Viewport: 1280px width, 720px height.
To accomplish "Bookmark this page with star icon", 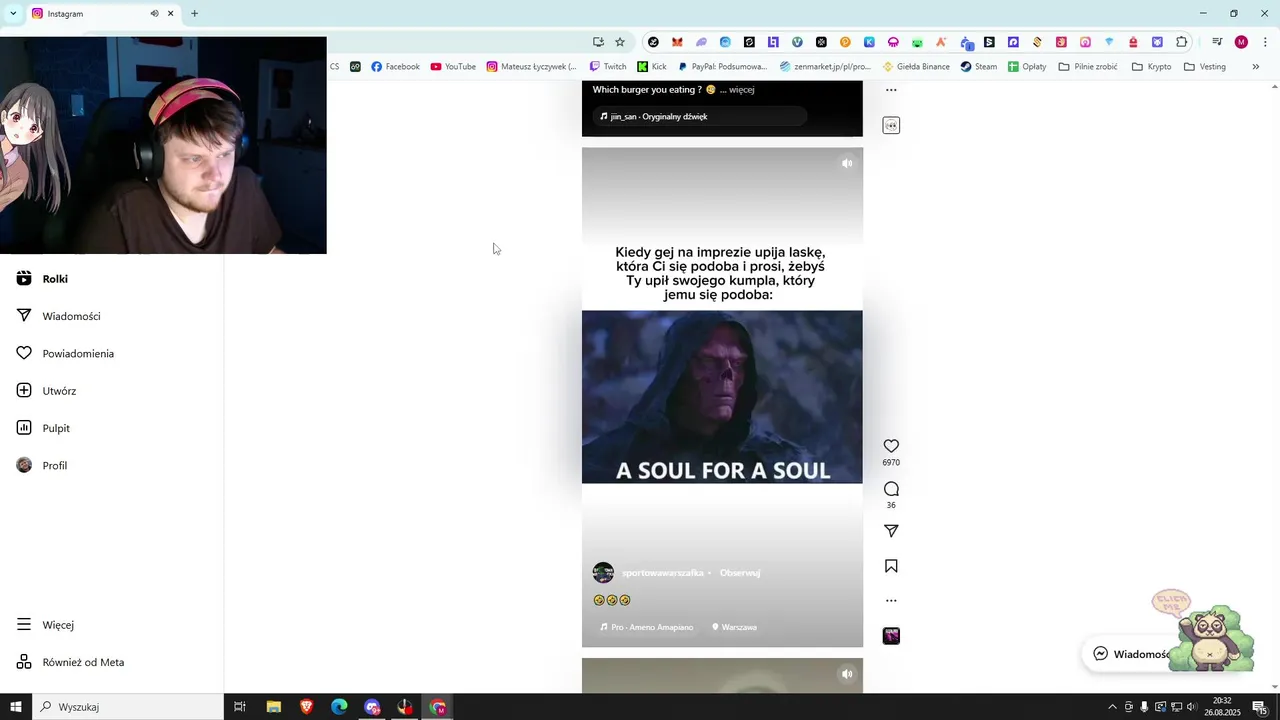I will [620, 42].
